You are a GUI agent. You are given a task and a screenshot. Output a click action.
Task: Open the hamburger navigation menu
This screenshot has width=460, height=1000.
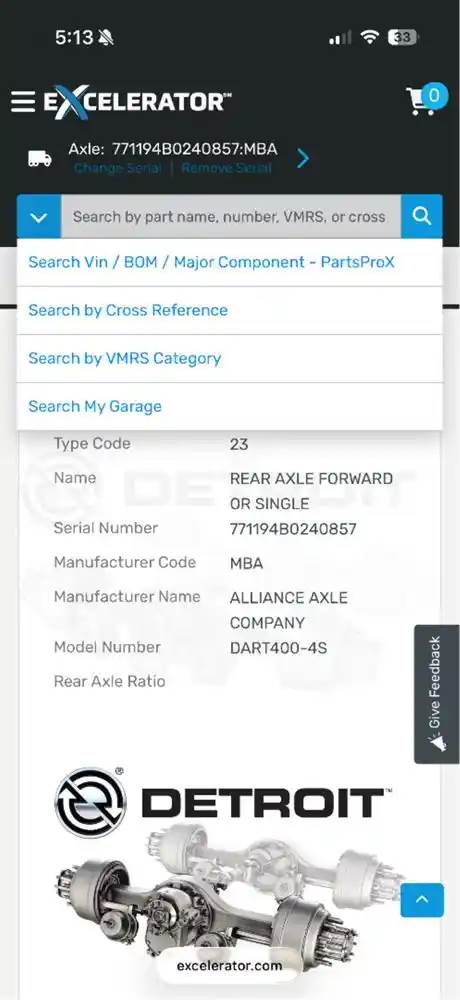(23, 101)
